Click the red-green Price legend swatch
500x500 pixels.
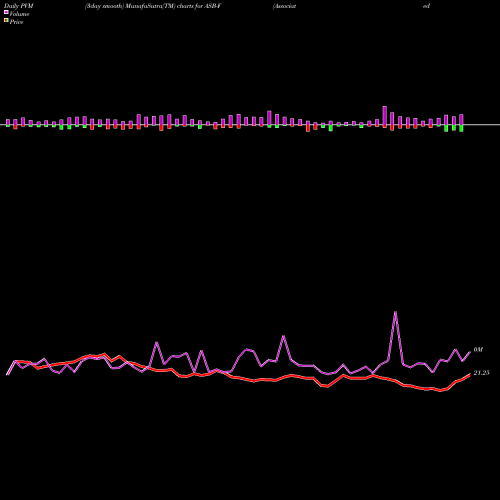click(6, 21)
